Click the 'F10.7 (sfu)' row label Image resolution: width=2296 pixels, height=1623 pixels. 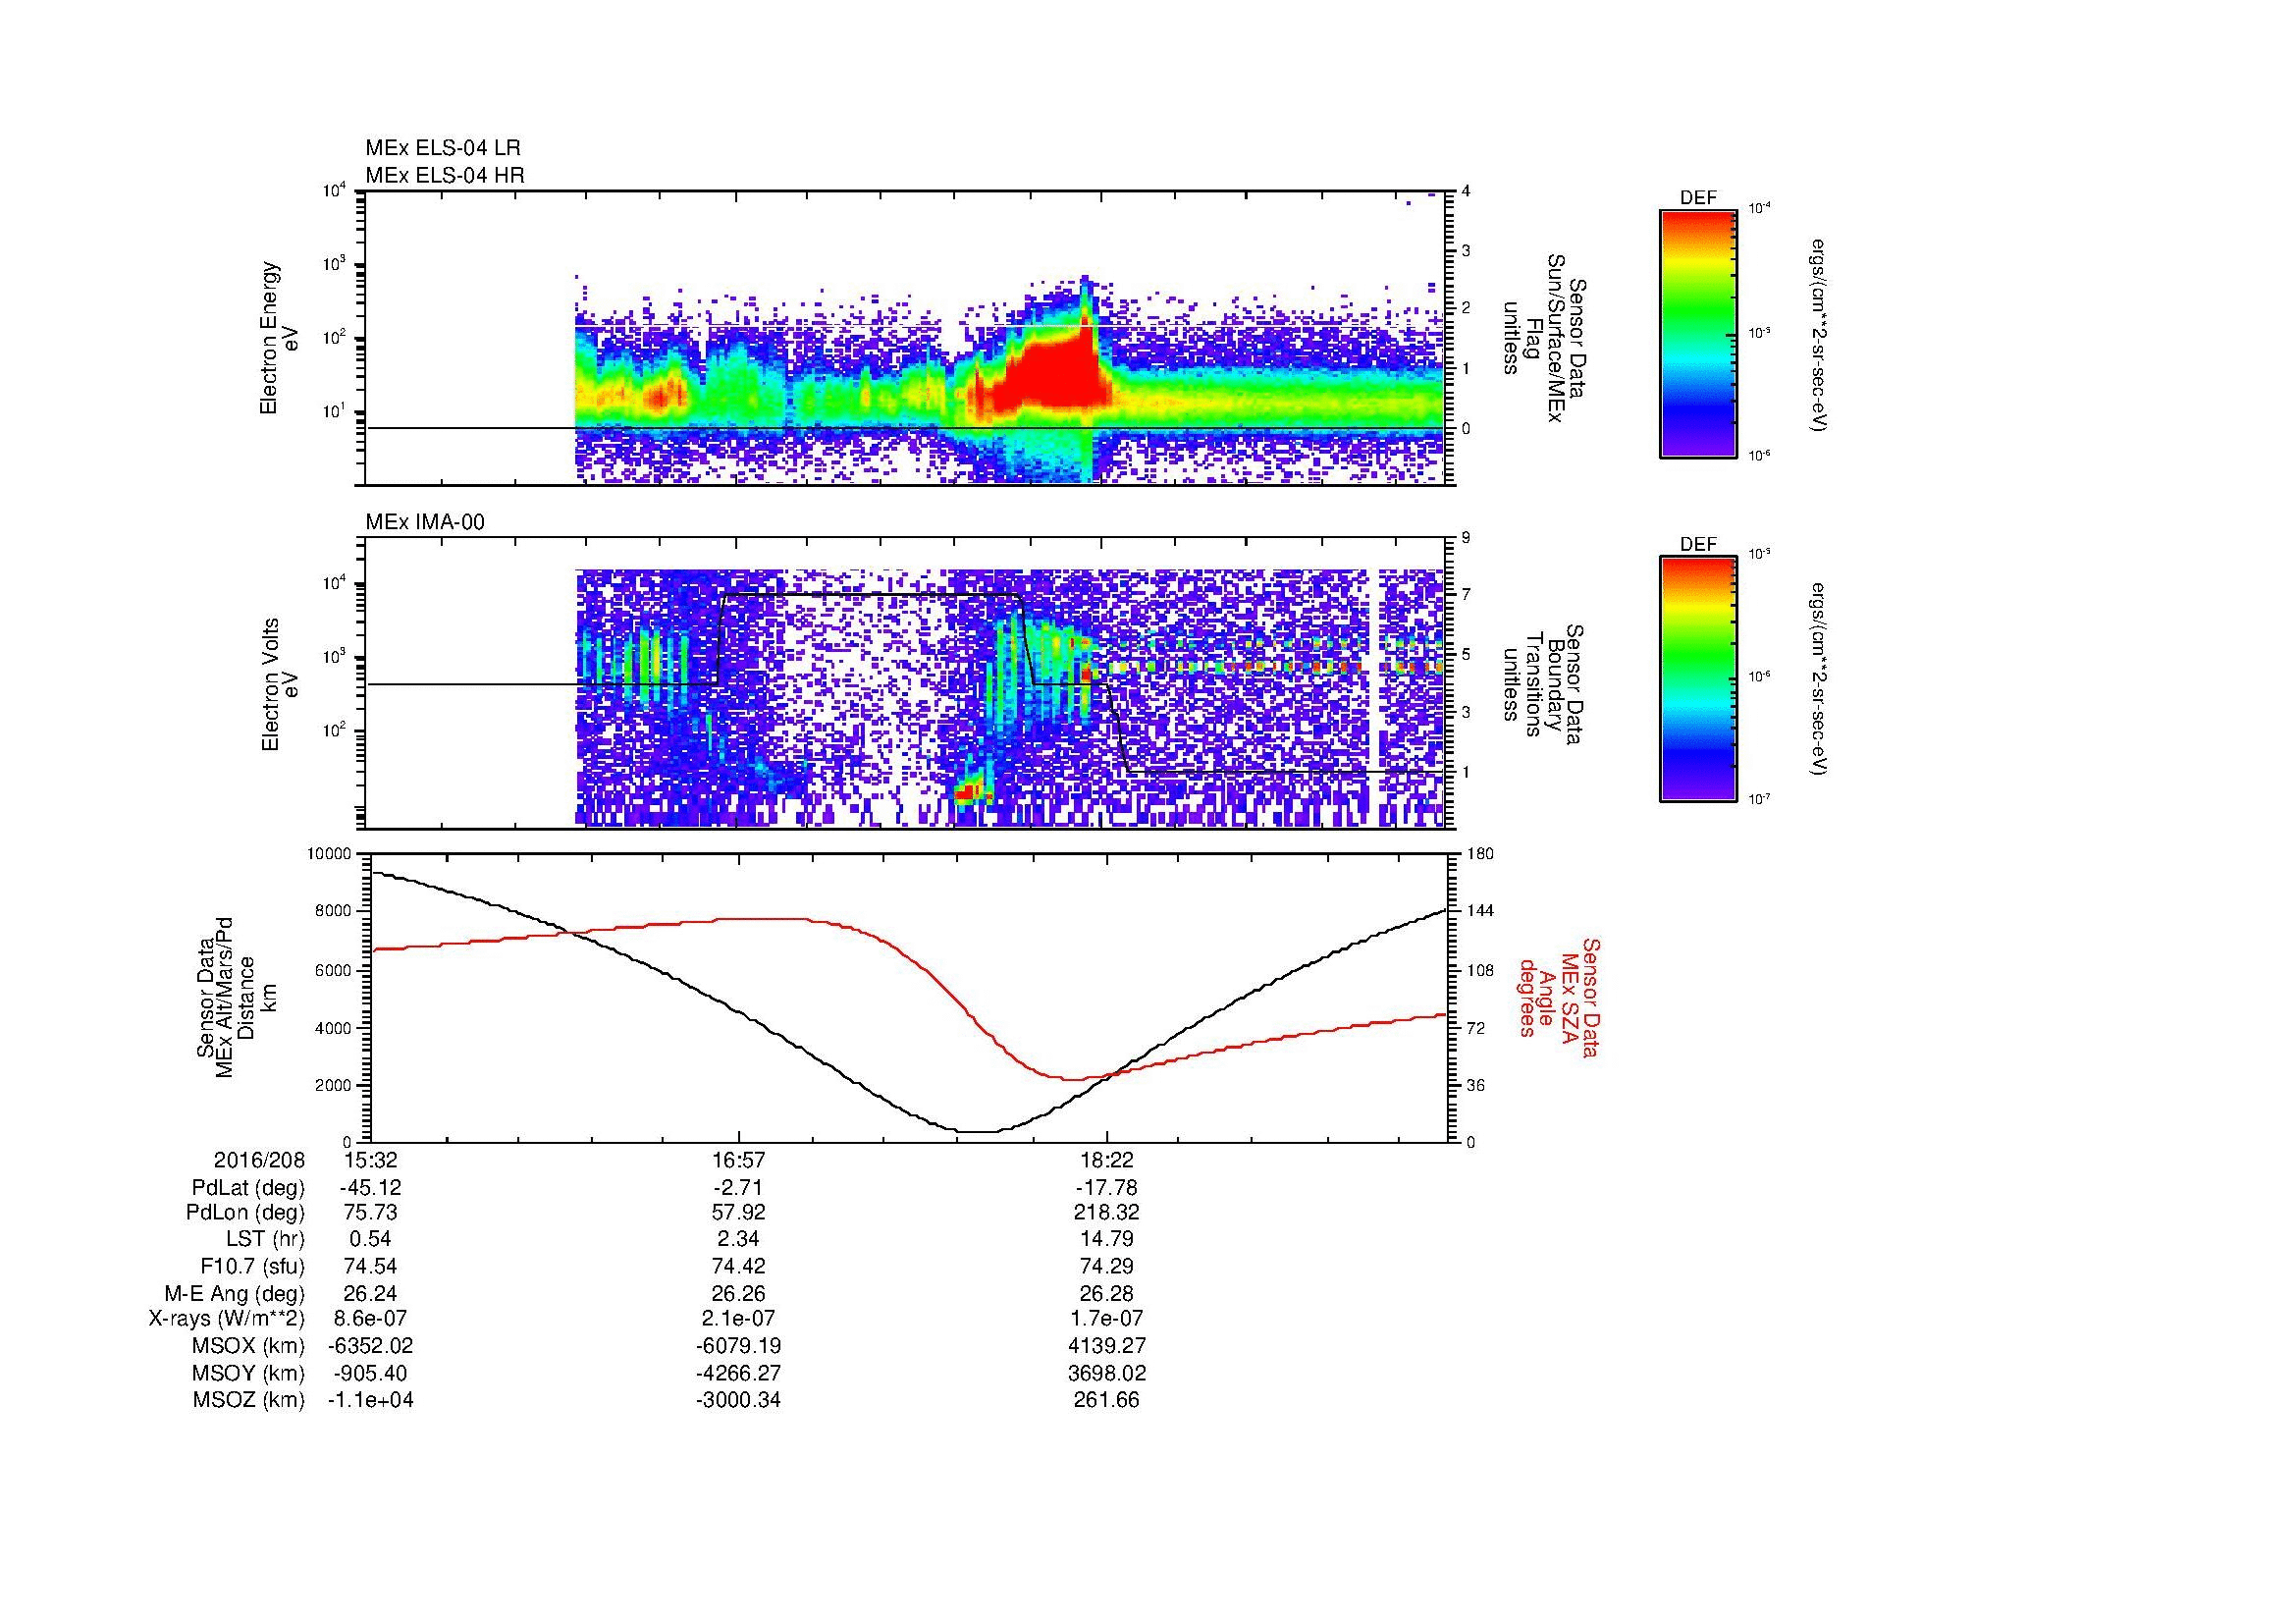[252, 1266]
